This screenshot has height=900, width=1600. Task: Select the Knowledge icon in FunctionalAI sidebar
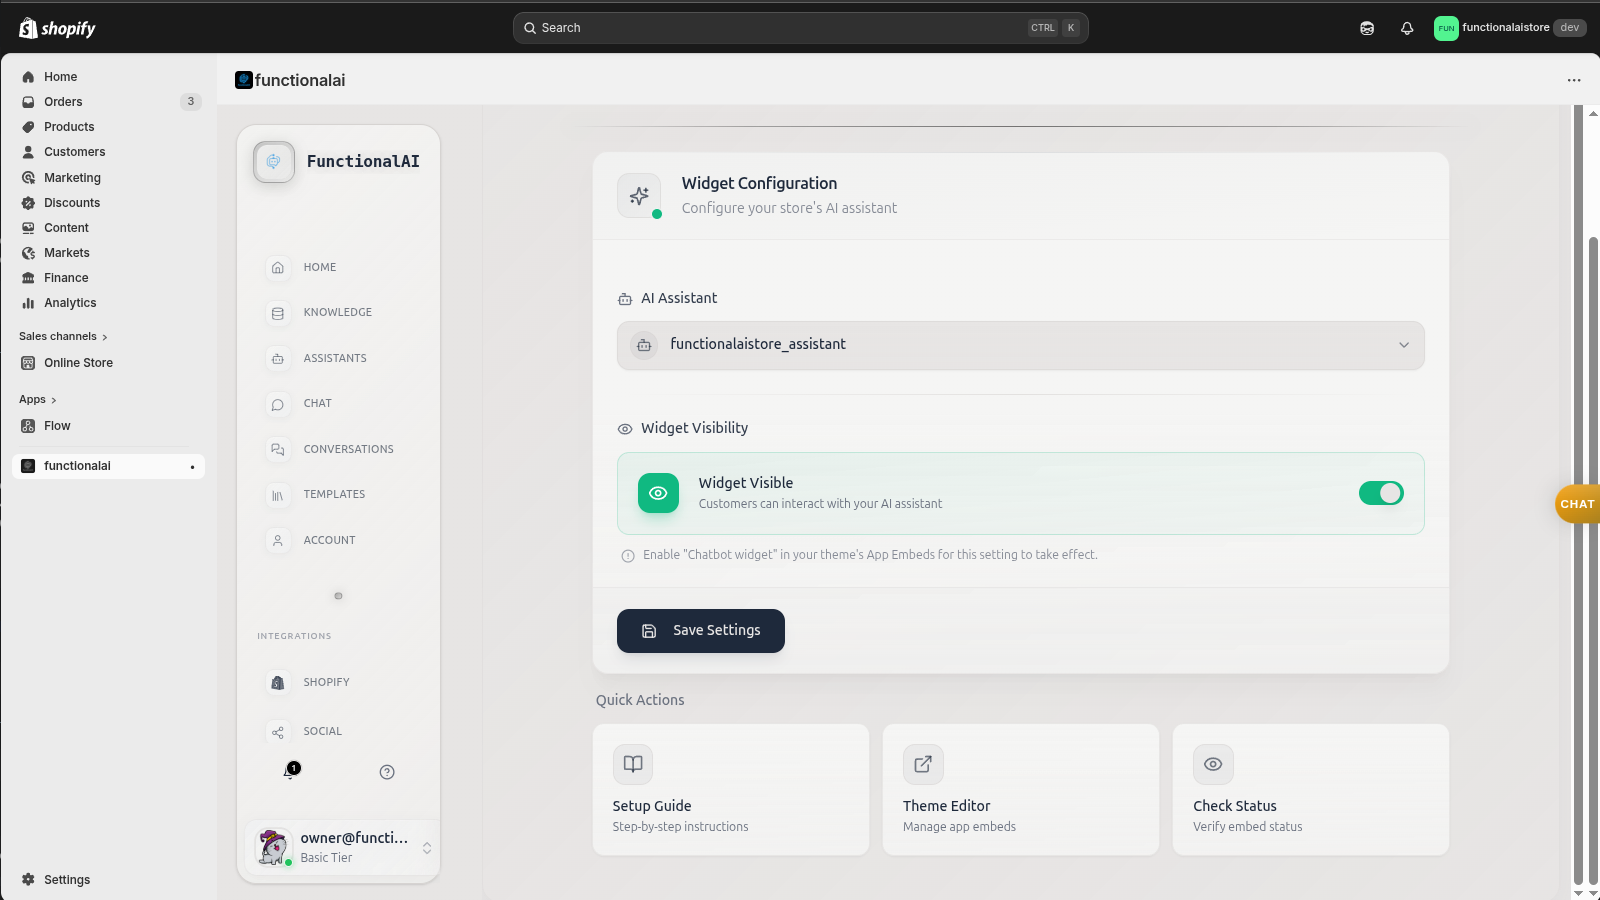pyautogui.click(x=277, y=312)
